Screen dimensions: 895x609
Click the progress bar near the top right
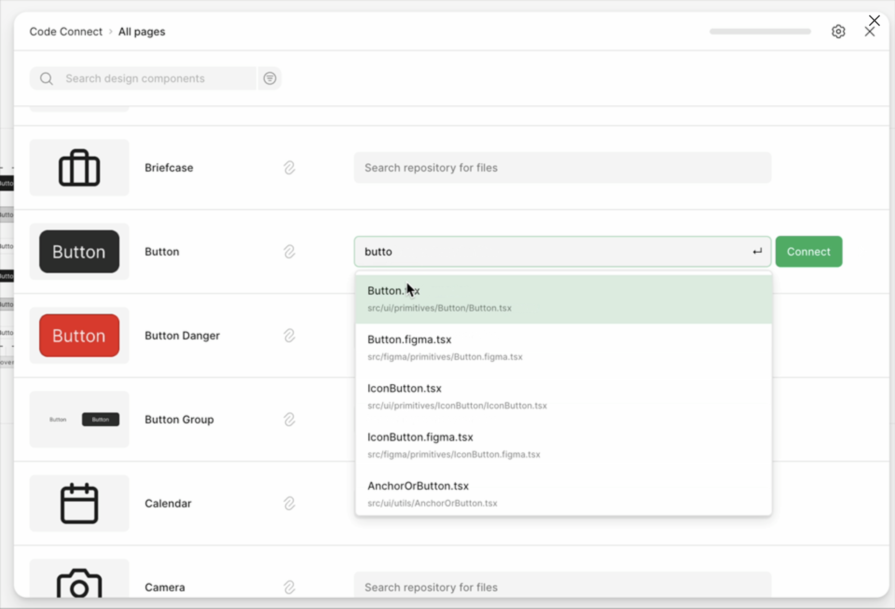coord(759,31)
